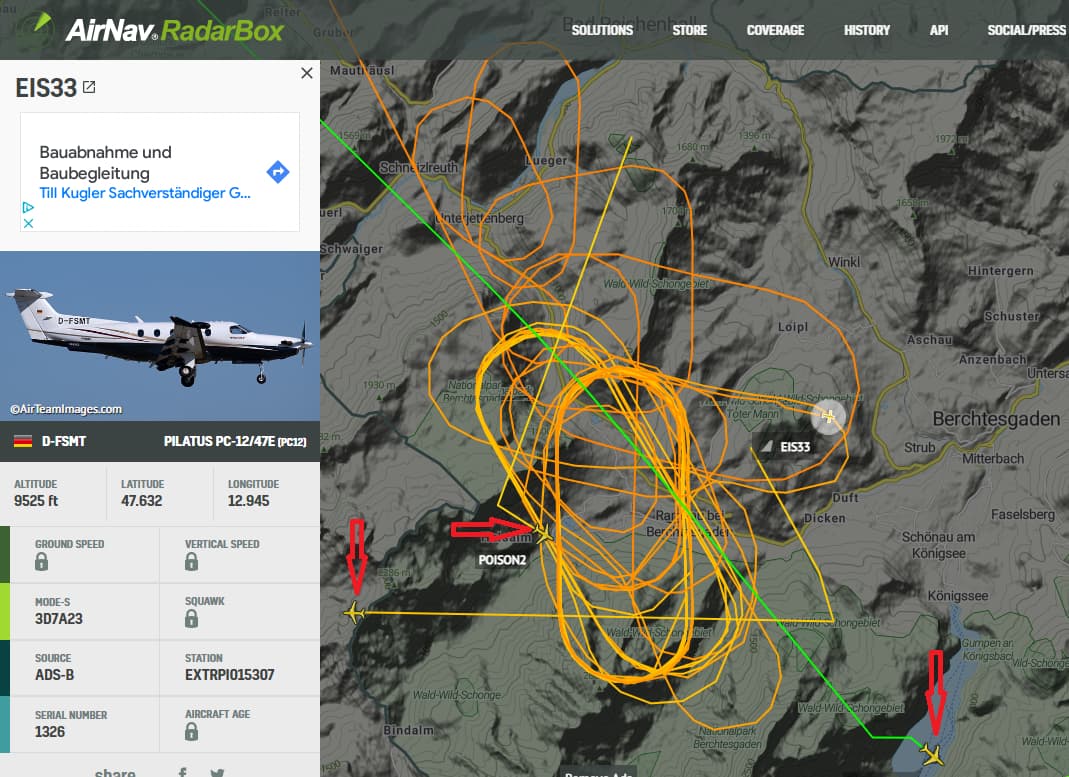Viewport: 1069px width, 777px height.
Task: Open the Store menu item
Action: coord(689,30)
